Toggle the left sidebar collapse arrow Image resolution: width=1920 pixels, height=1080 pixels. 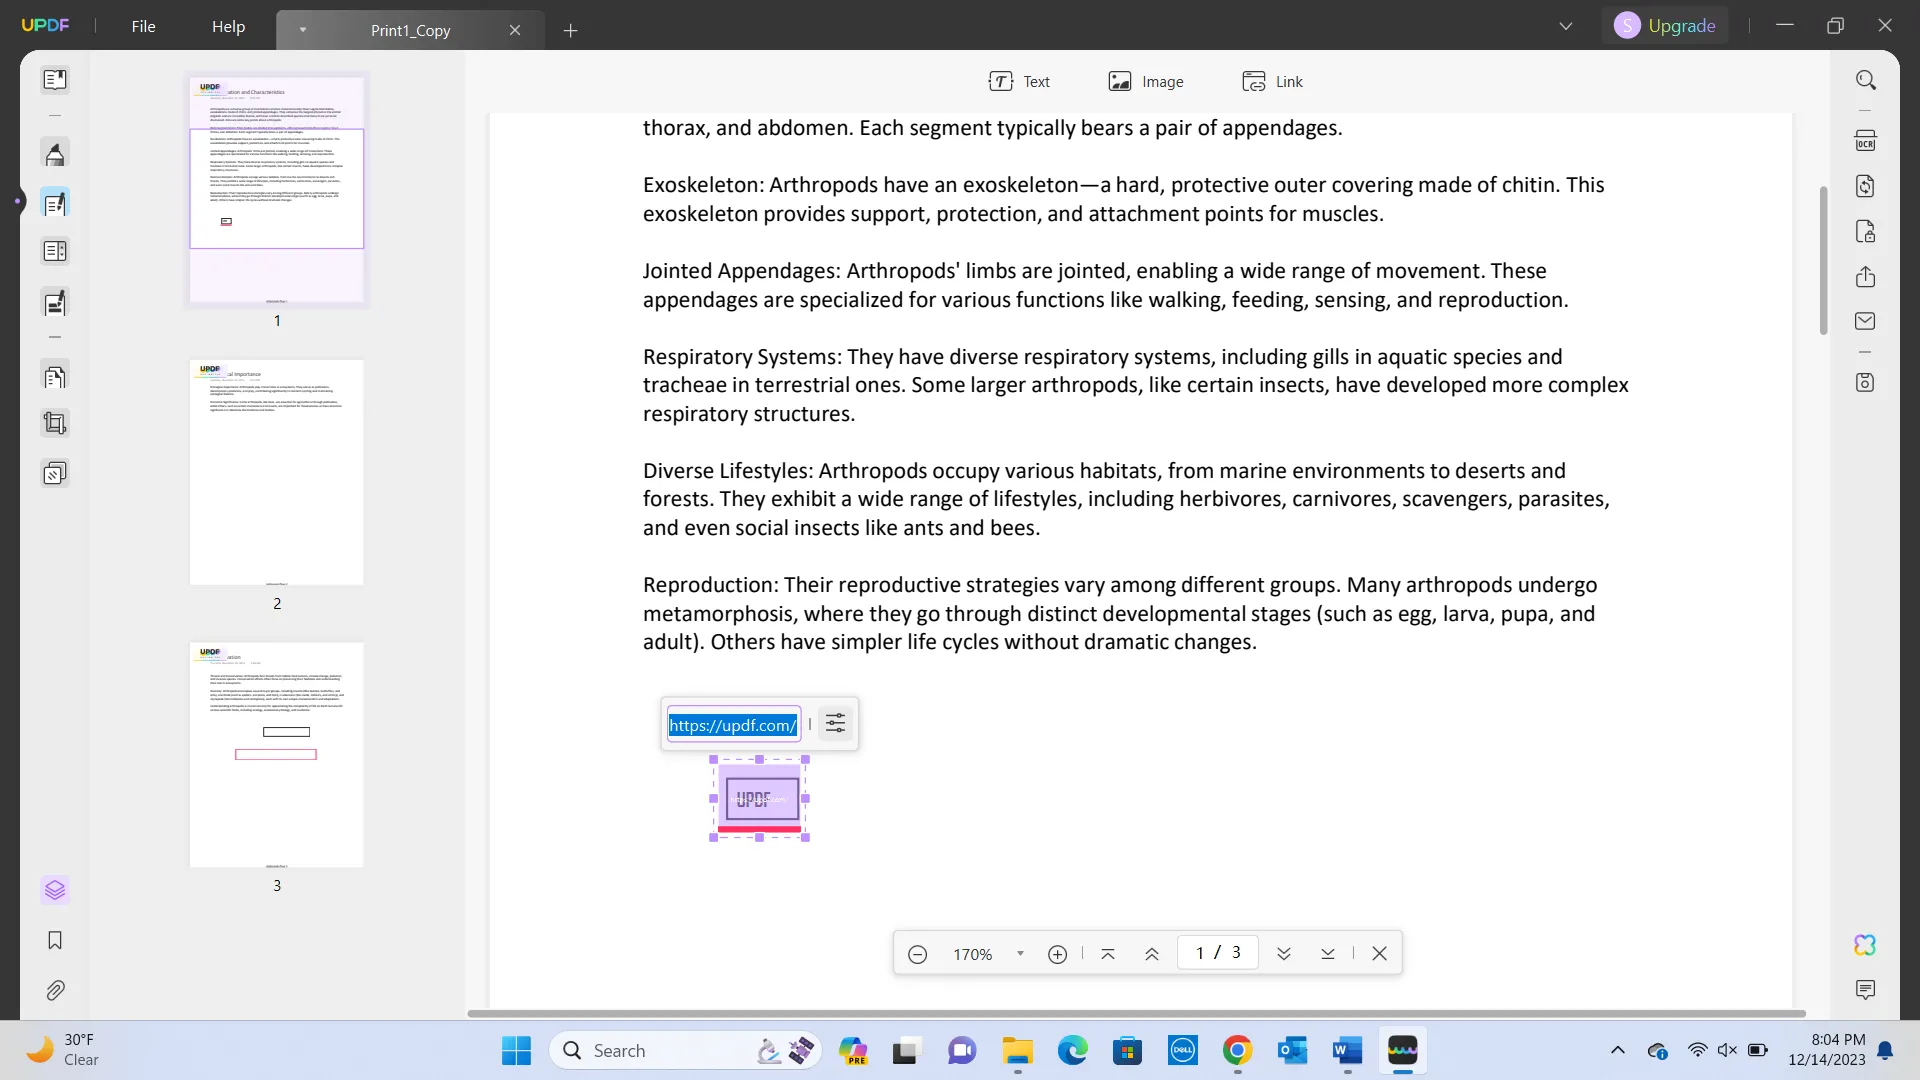coord(18,204)
